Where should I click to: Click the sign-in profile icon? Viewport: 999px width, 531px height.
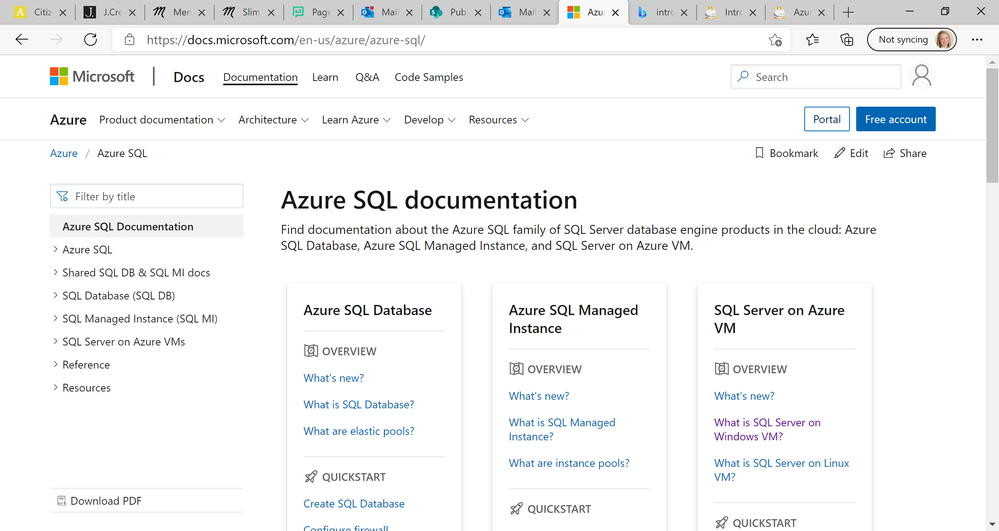point(922,77)
